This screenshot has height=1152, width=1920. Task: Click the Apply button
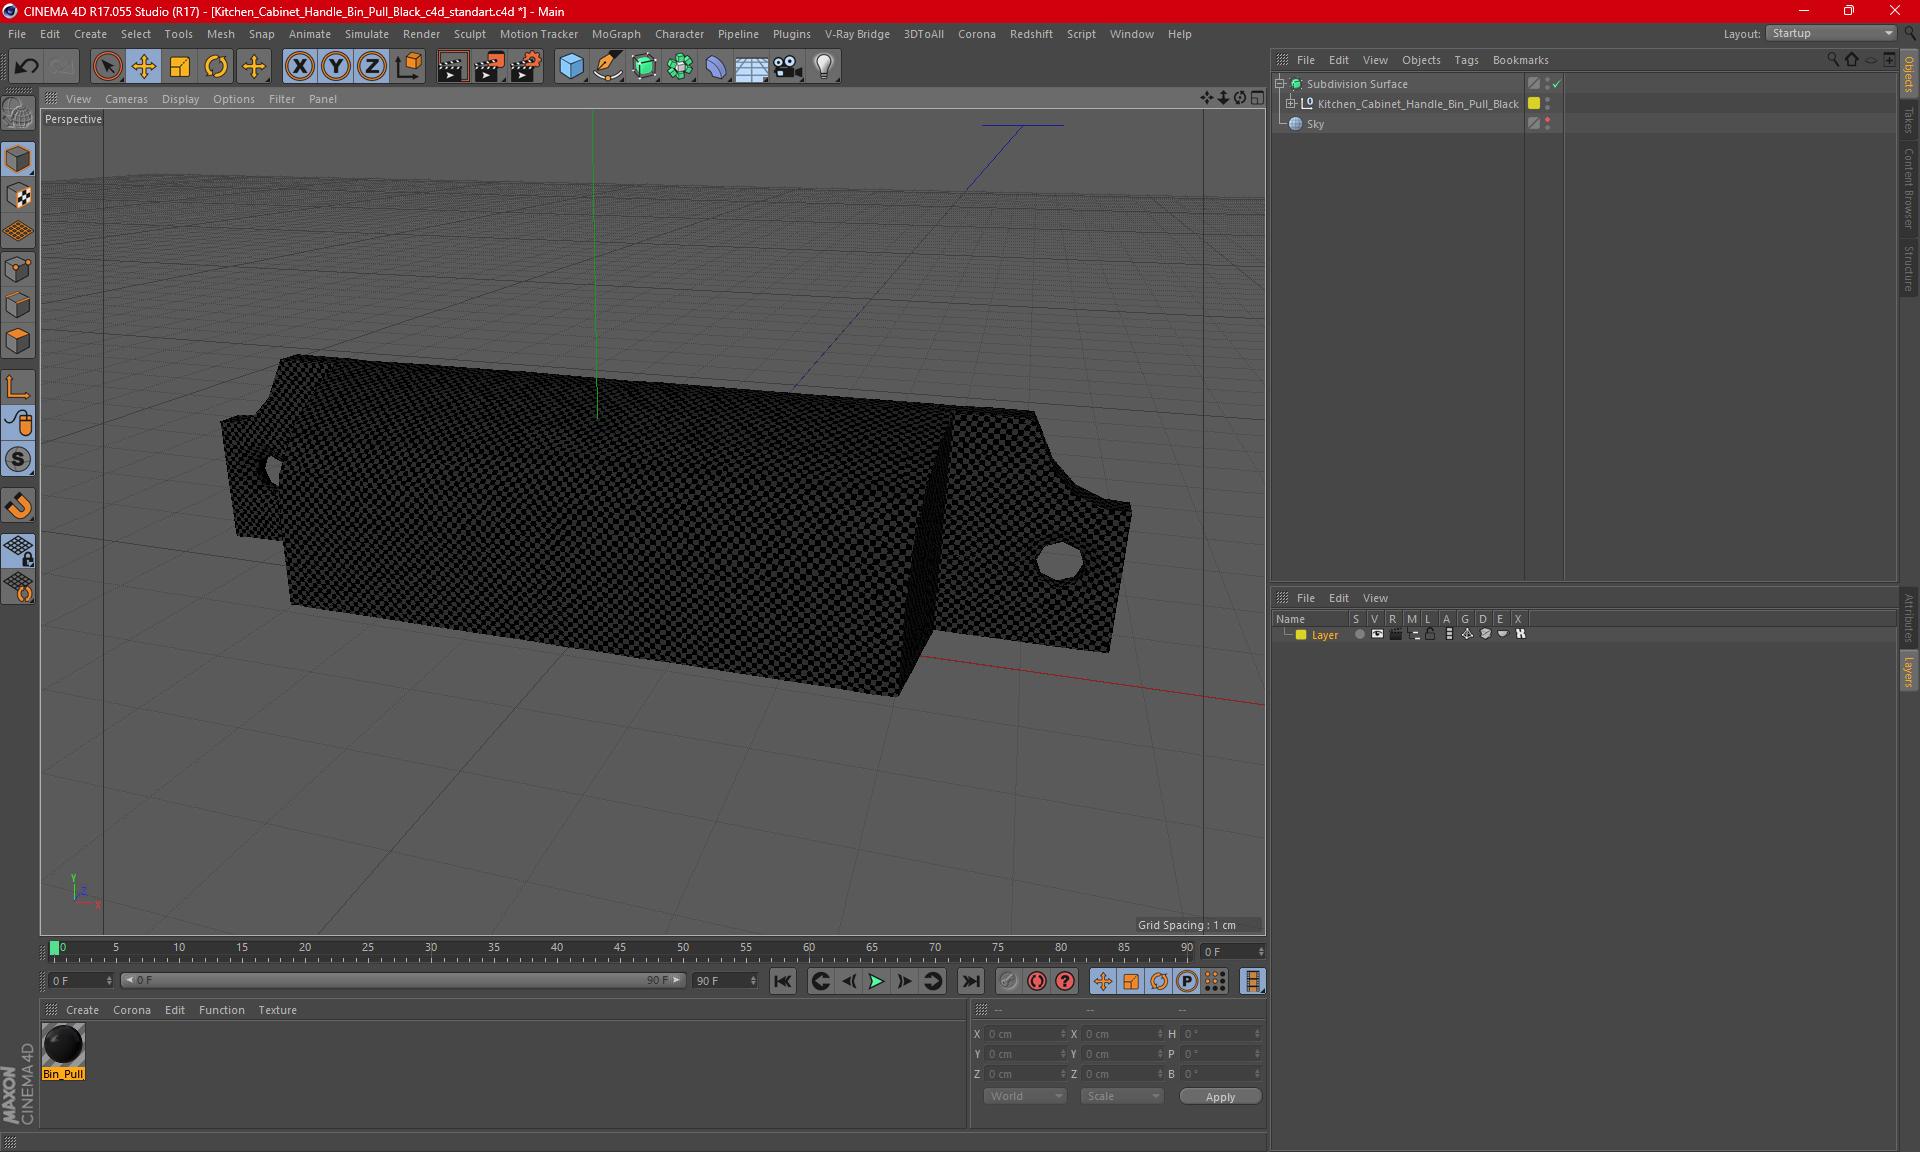pos(1220,1096)
